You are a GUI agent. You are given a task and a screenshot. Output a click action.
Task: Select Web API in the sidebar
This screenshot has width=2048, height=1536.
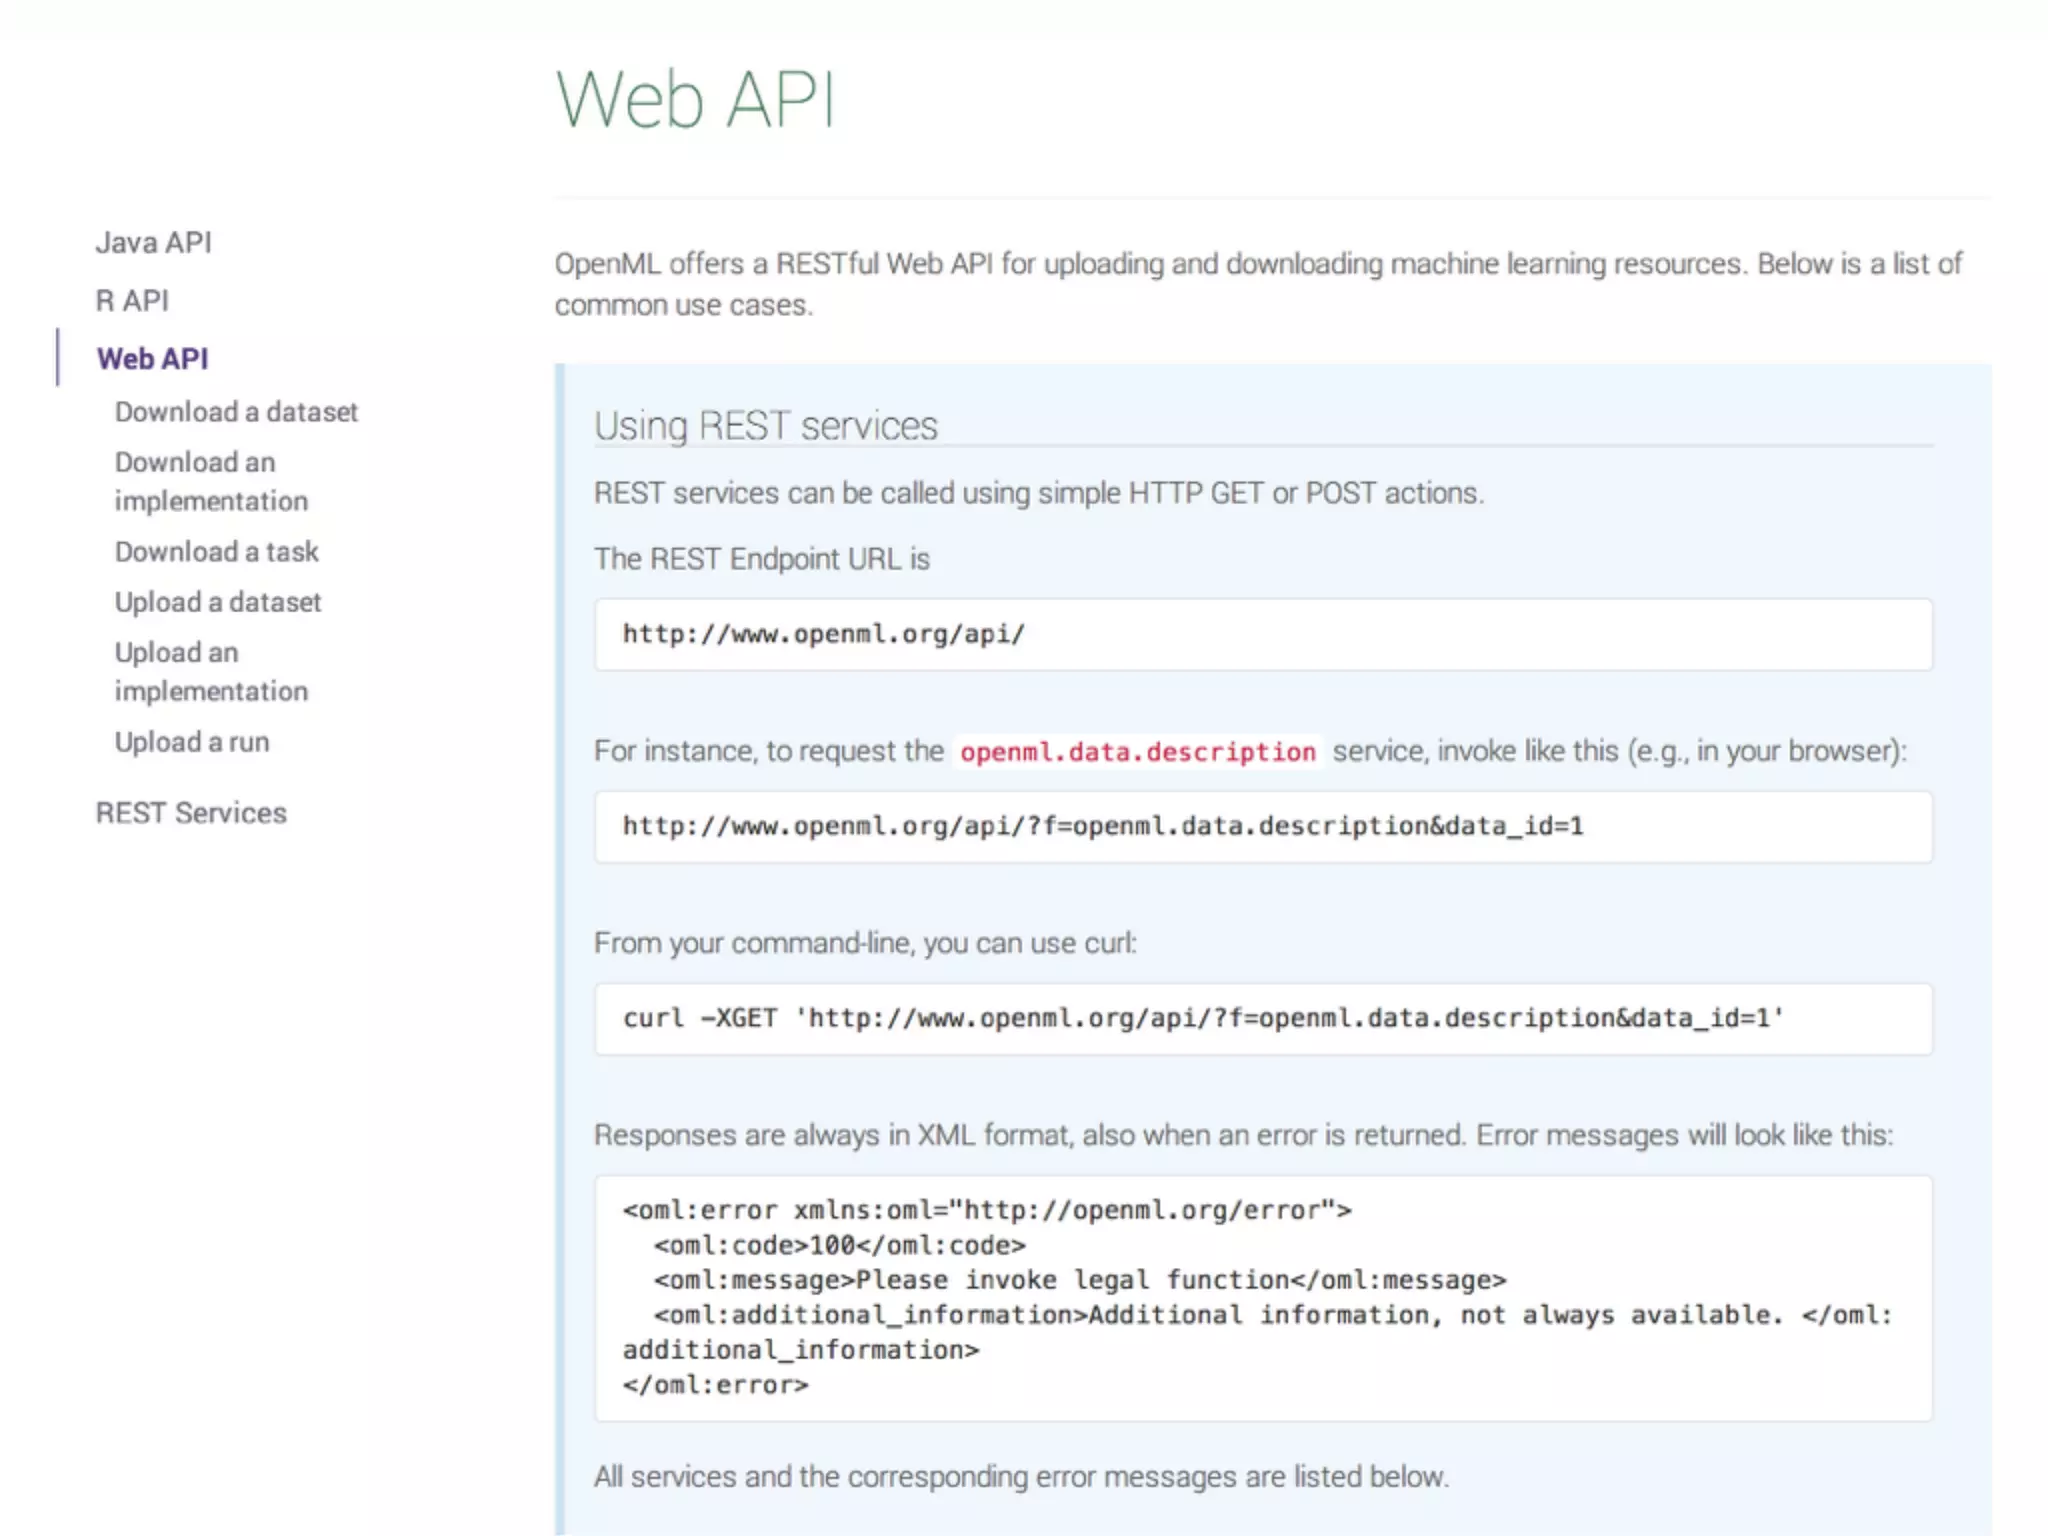coord(152,359)
